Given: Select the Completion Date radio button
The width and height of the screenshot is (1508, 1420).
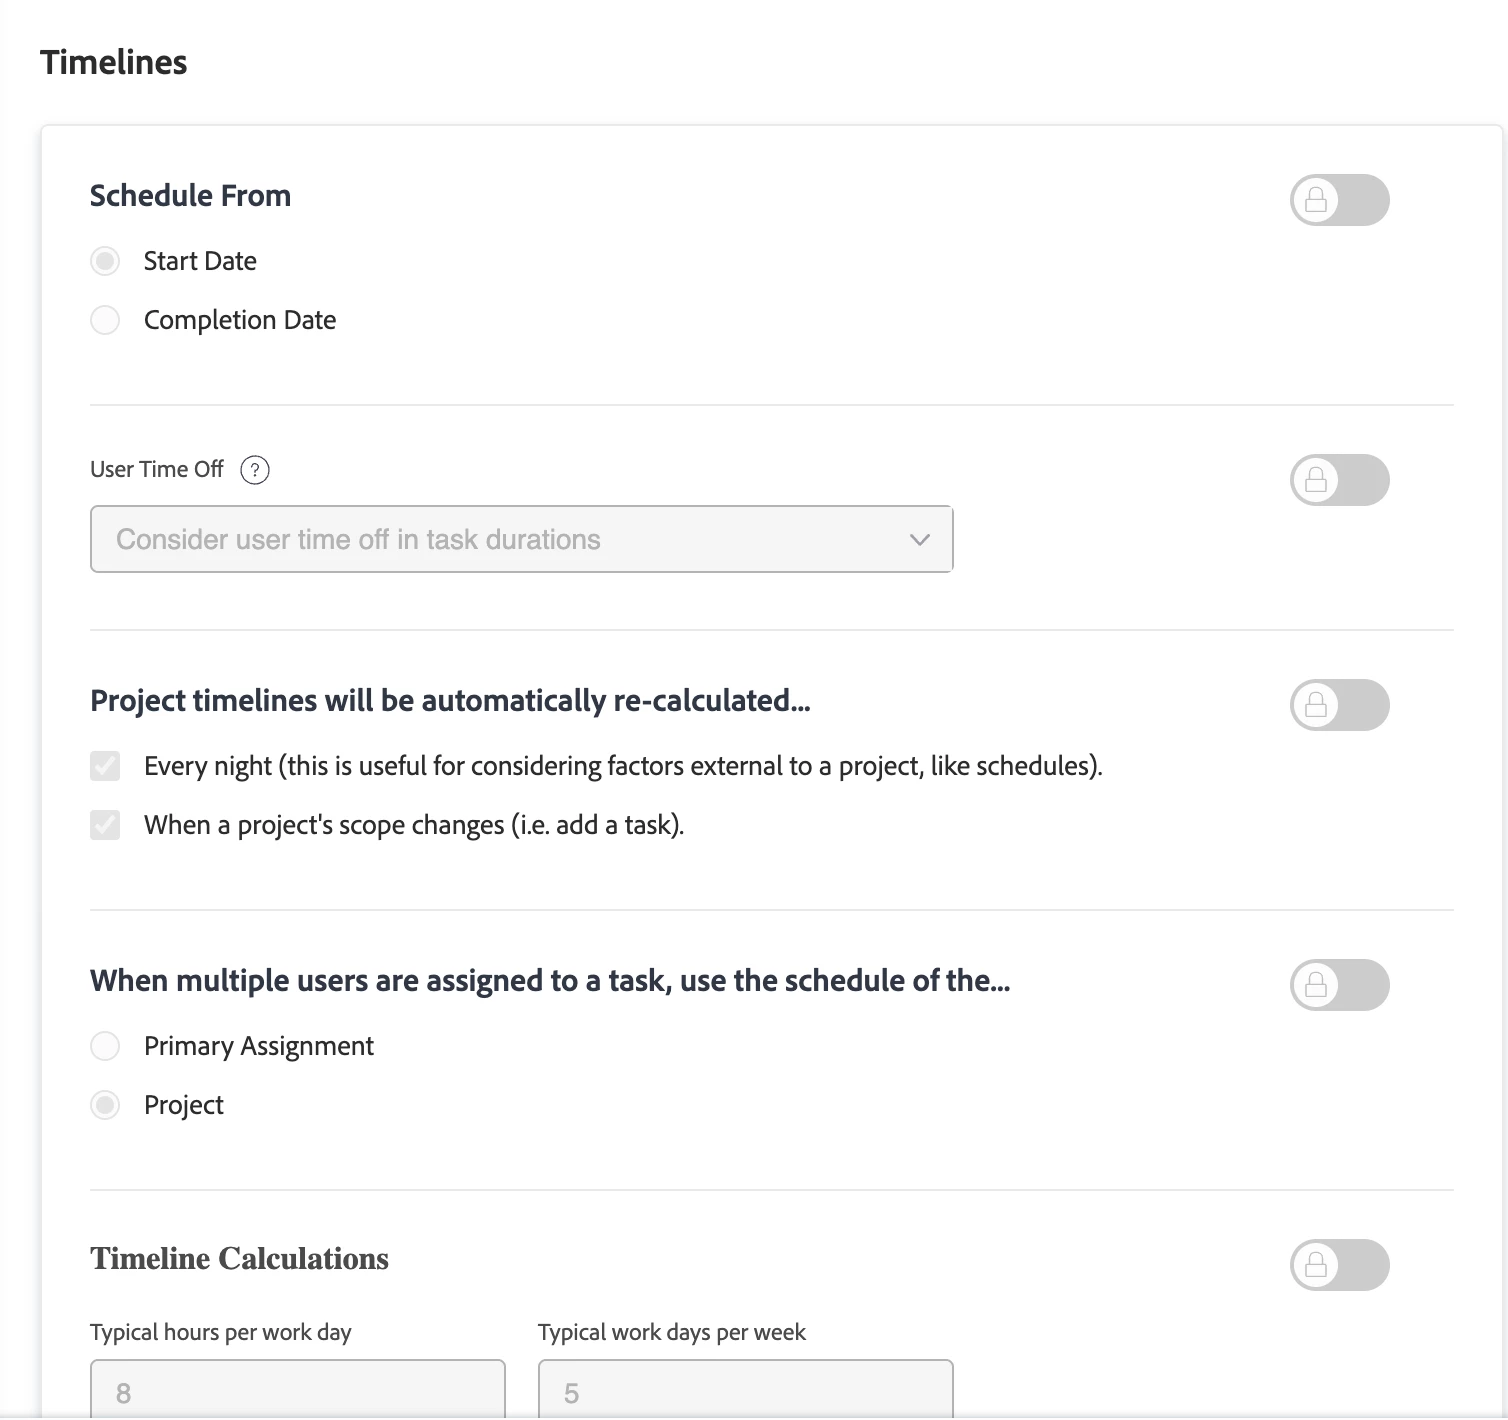Looking at the screenshot, I should (x=105, y=320).
